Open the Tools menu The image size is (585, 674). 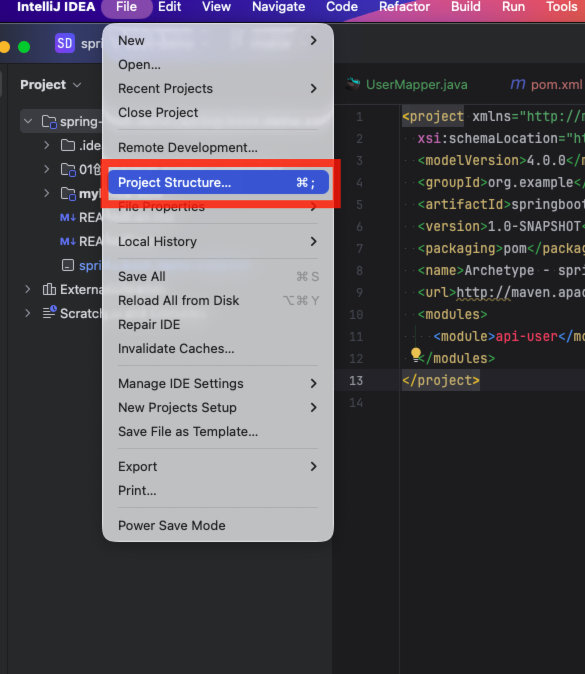coord(561,7)
